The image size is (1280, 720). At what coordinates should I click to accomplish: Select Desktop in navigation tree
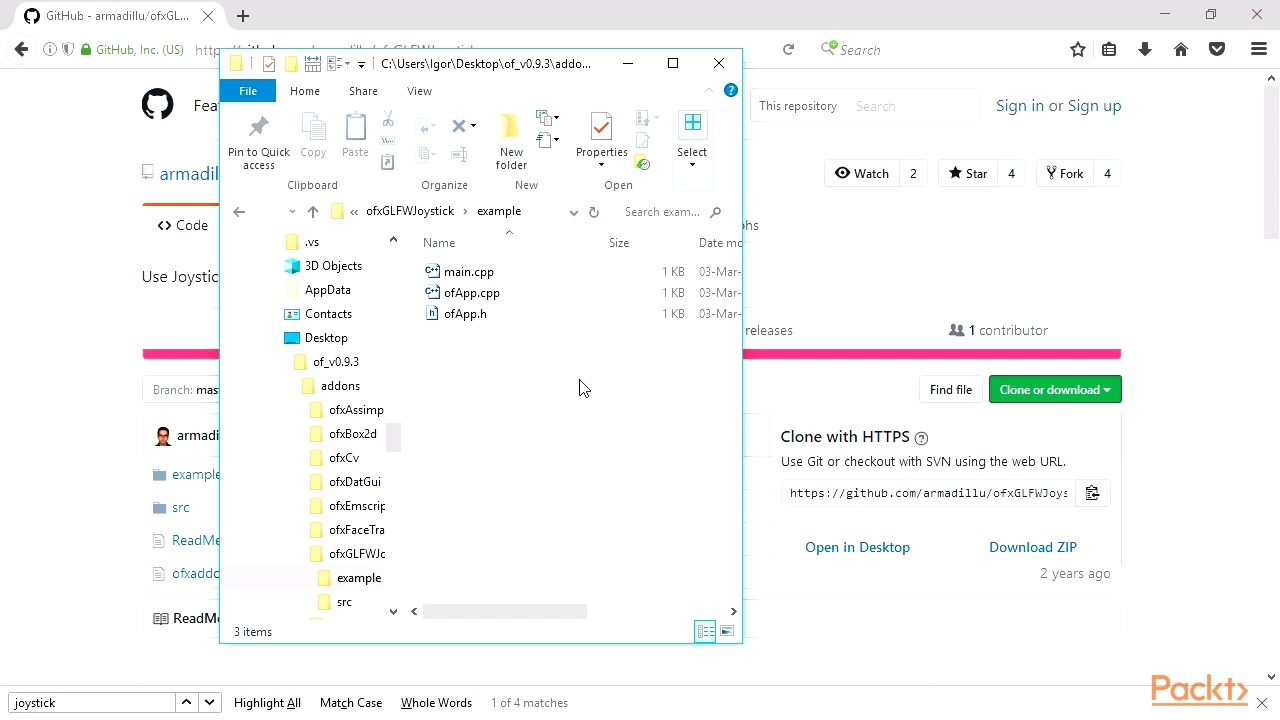(316, 338)
